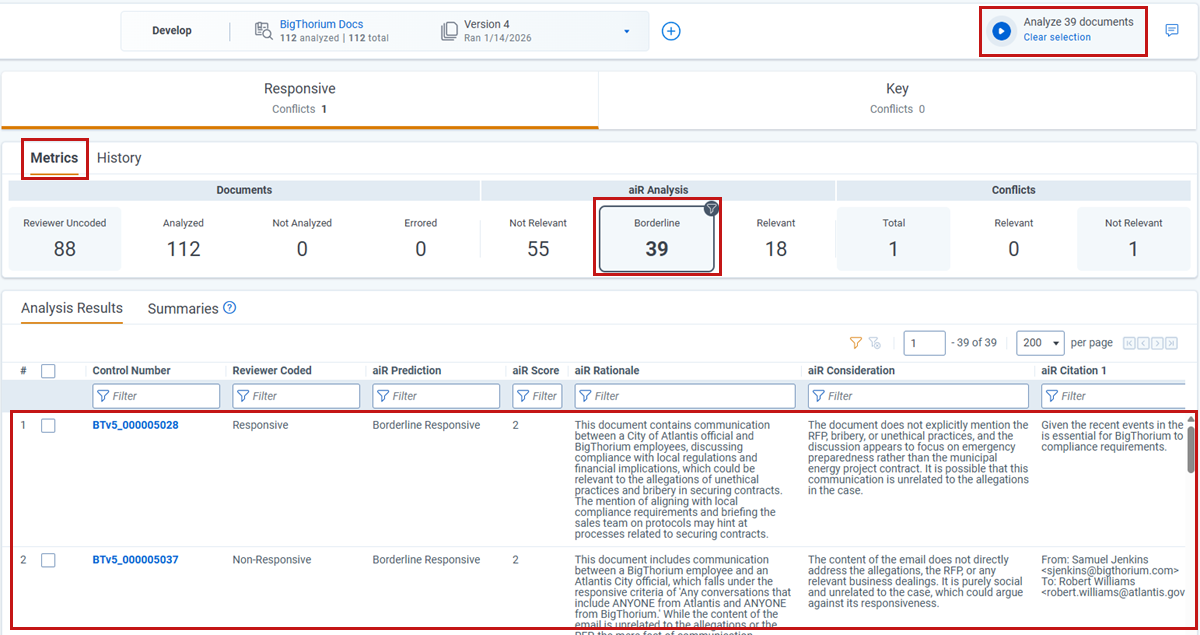Viewport: 1200px width, 635px height.
Task: Switch to the Key tab
Action: [x=897, y=99]
